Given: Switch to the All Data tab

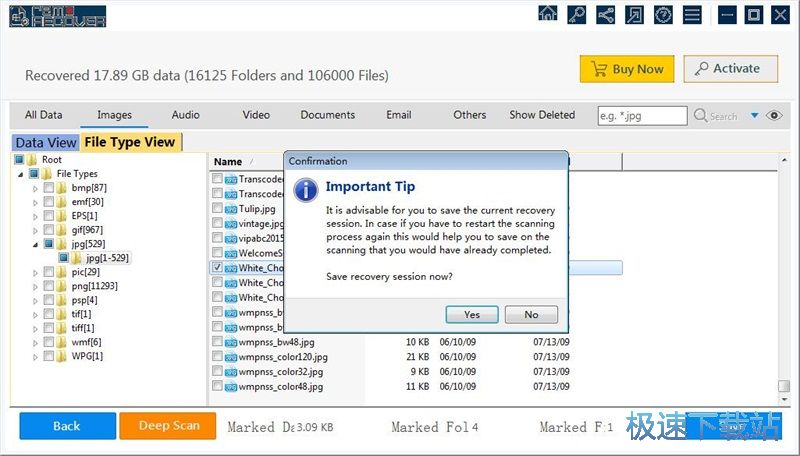Looking at the screenshot, I should tap(44, 115).
